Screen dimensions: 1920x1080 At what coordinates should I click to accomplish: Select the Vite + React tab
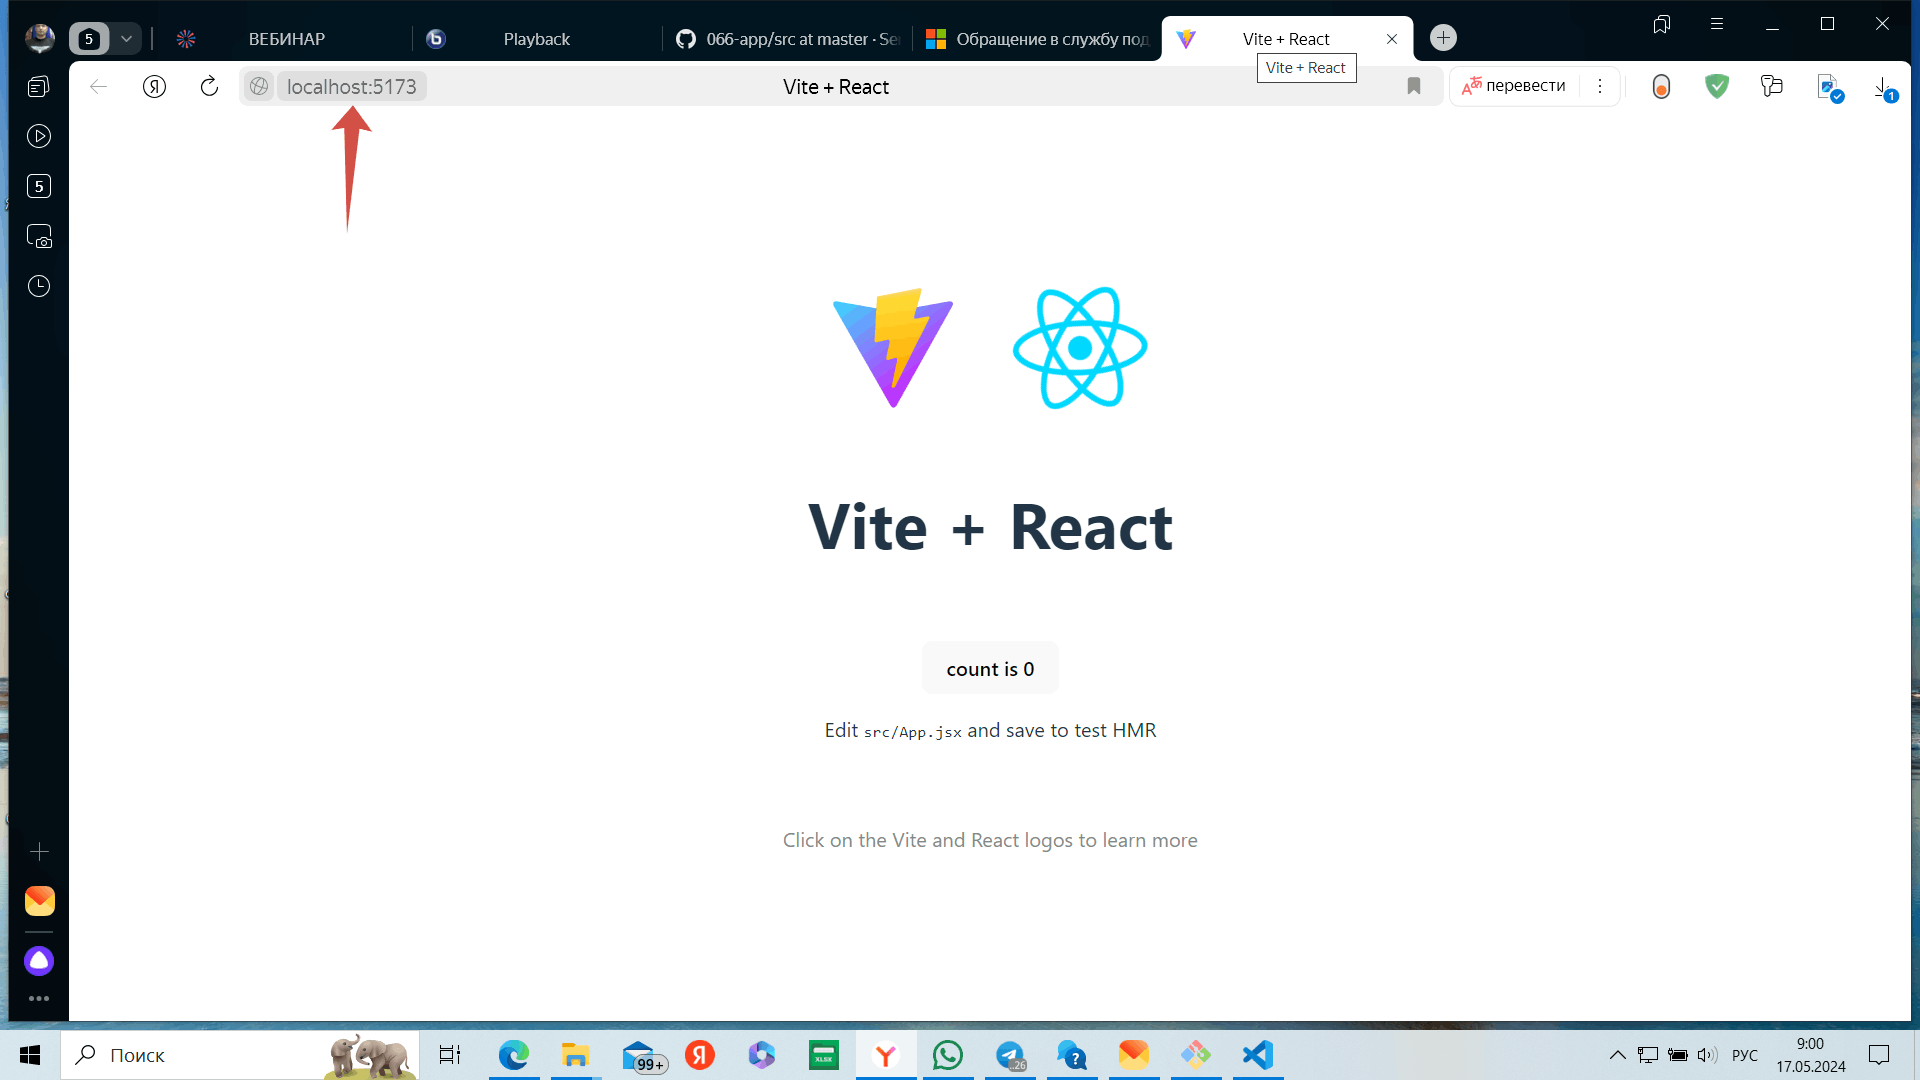pyautogui.click(x=1286, y=38)
